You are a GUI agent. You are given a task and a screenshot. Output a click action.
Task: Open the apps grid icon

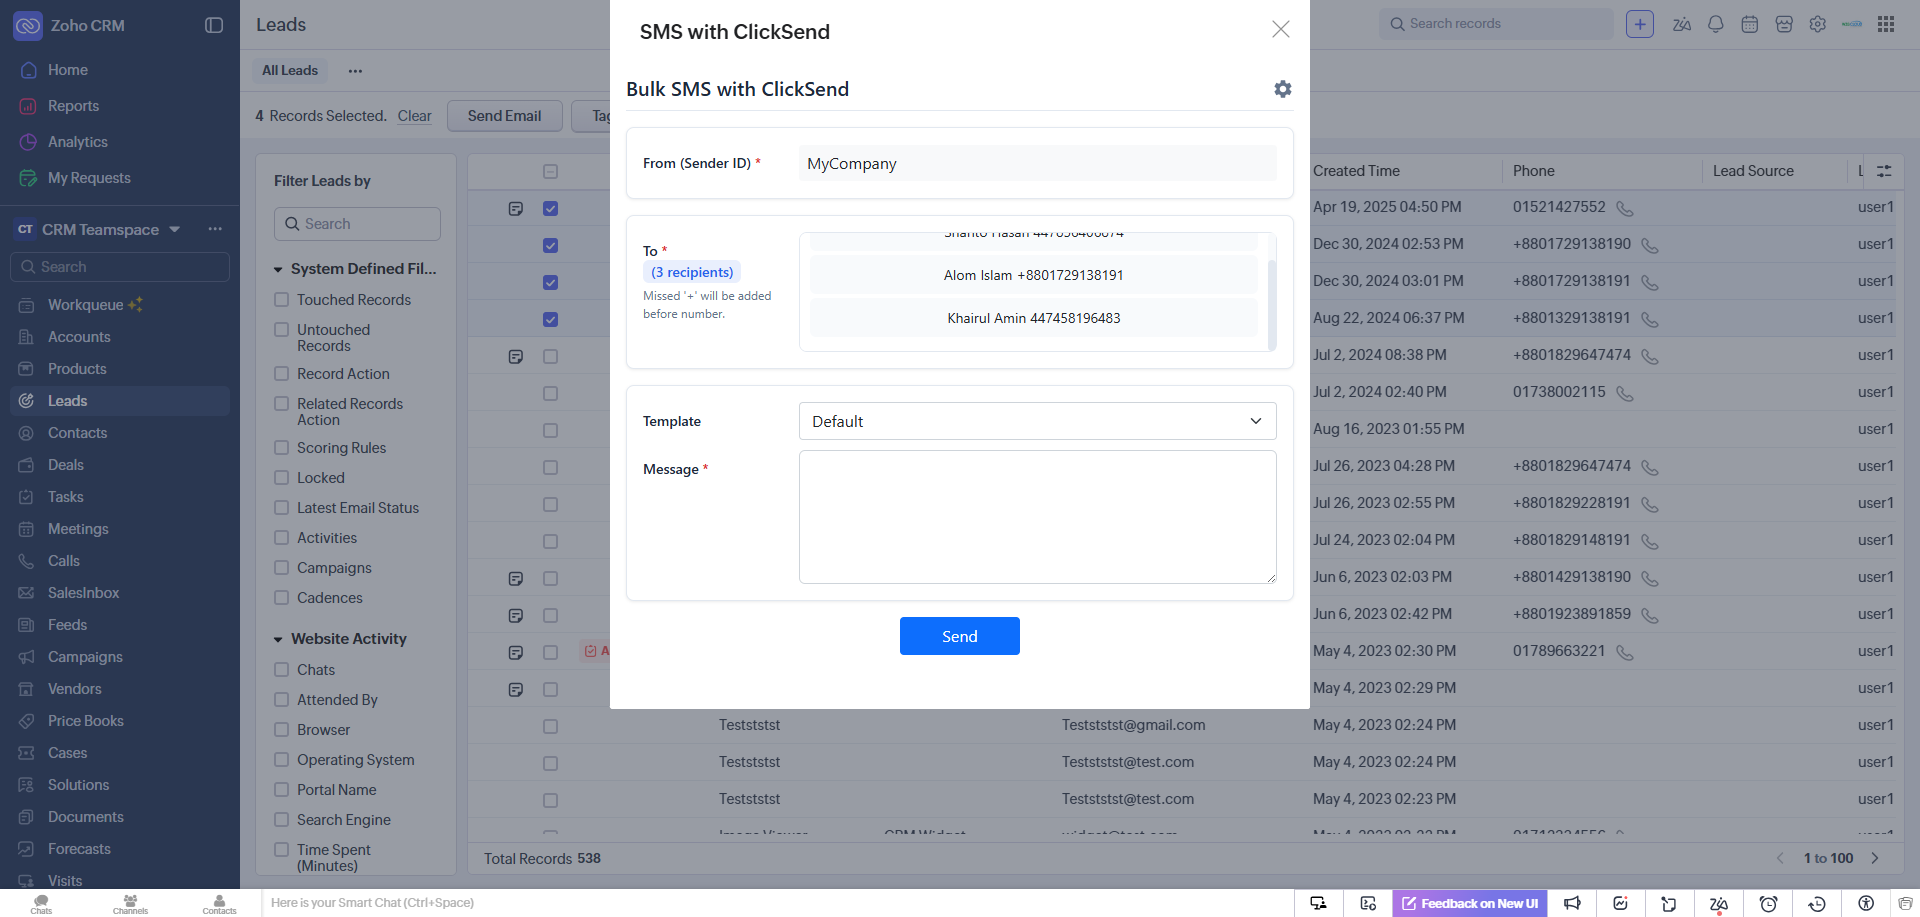[x=1886, y=24]
